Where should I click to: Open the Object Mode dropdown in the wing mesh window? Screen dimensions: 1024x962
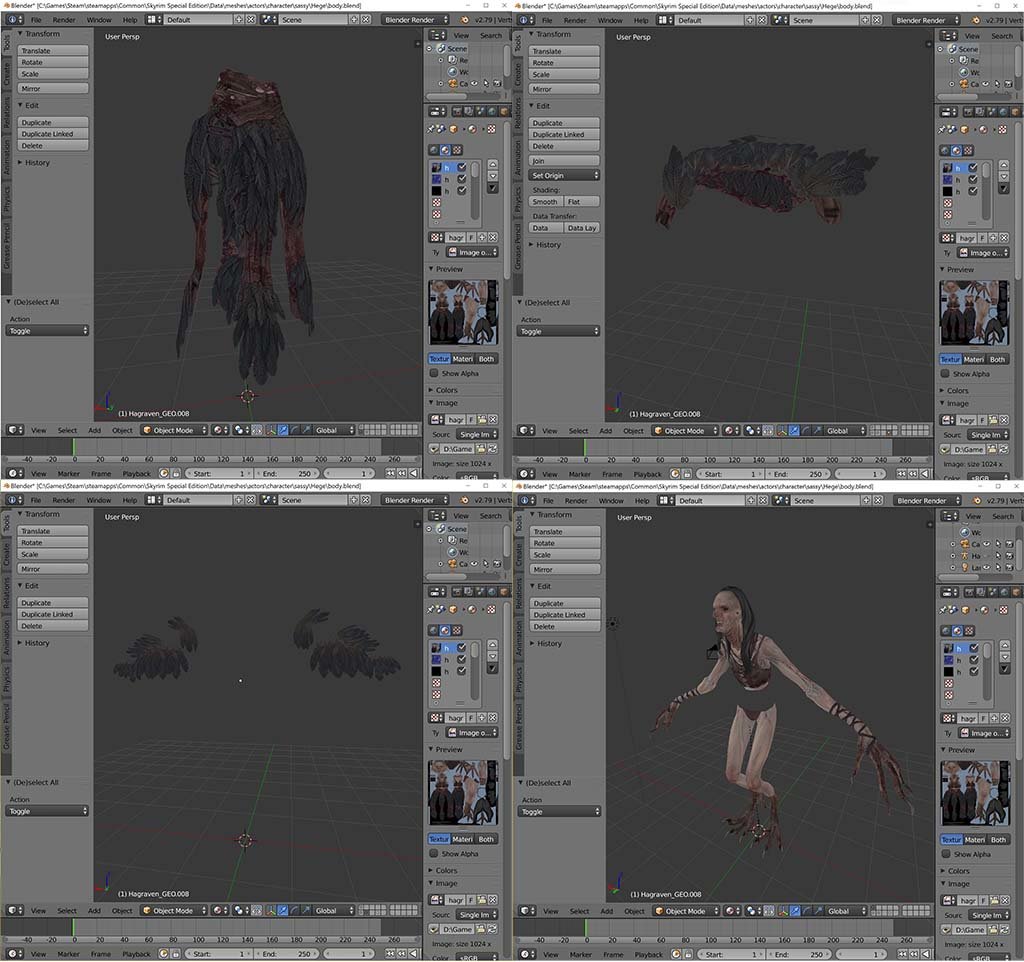pyautogui.click(x=684, y=430)
